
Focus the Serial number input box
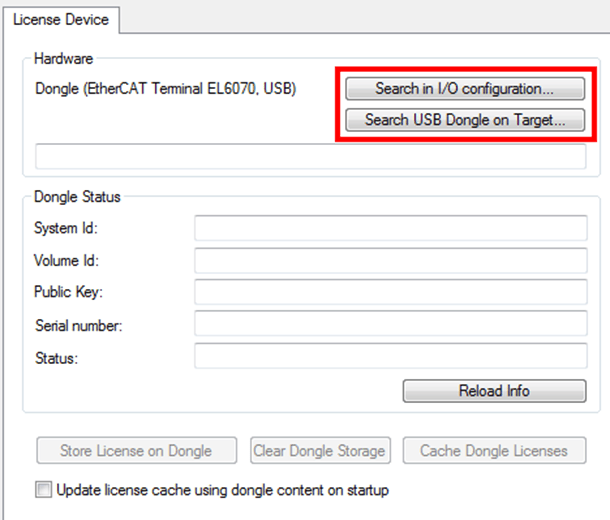click(390, 324)
